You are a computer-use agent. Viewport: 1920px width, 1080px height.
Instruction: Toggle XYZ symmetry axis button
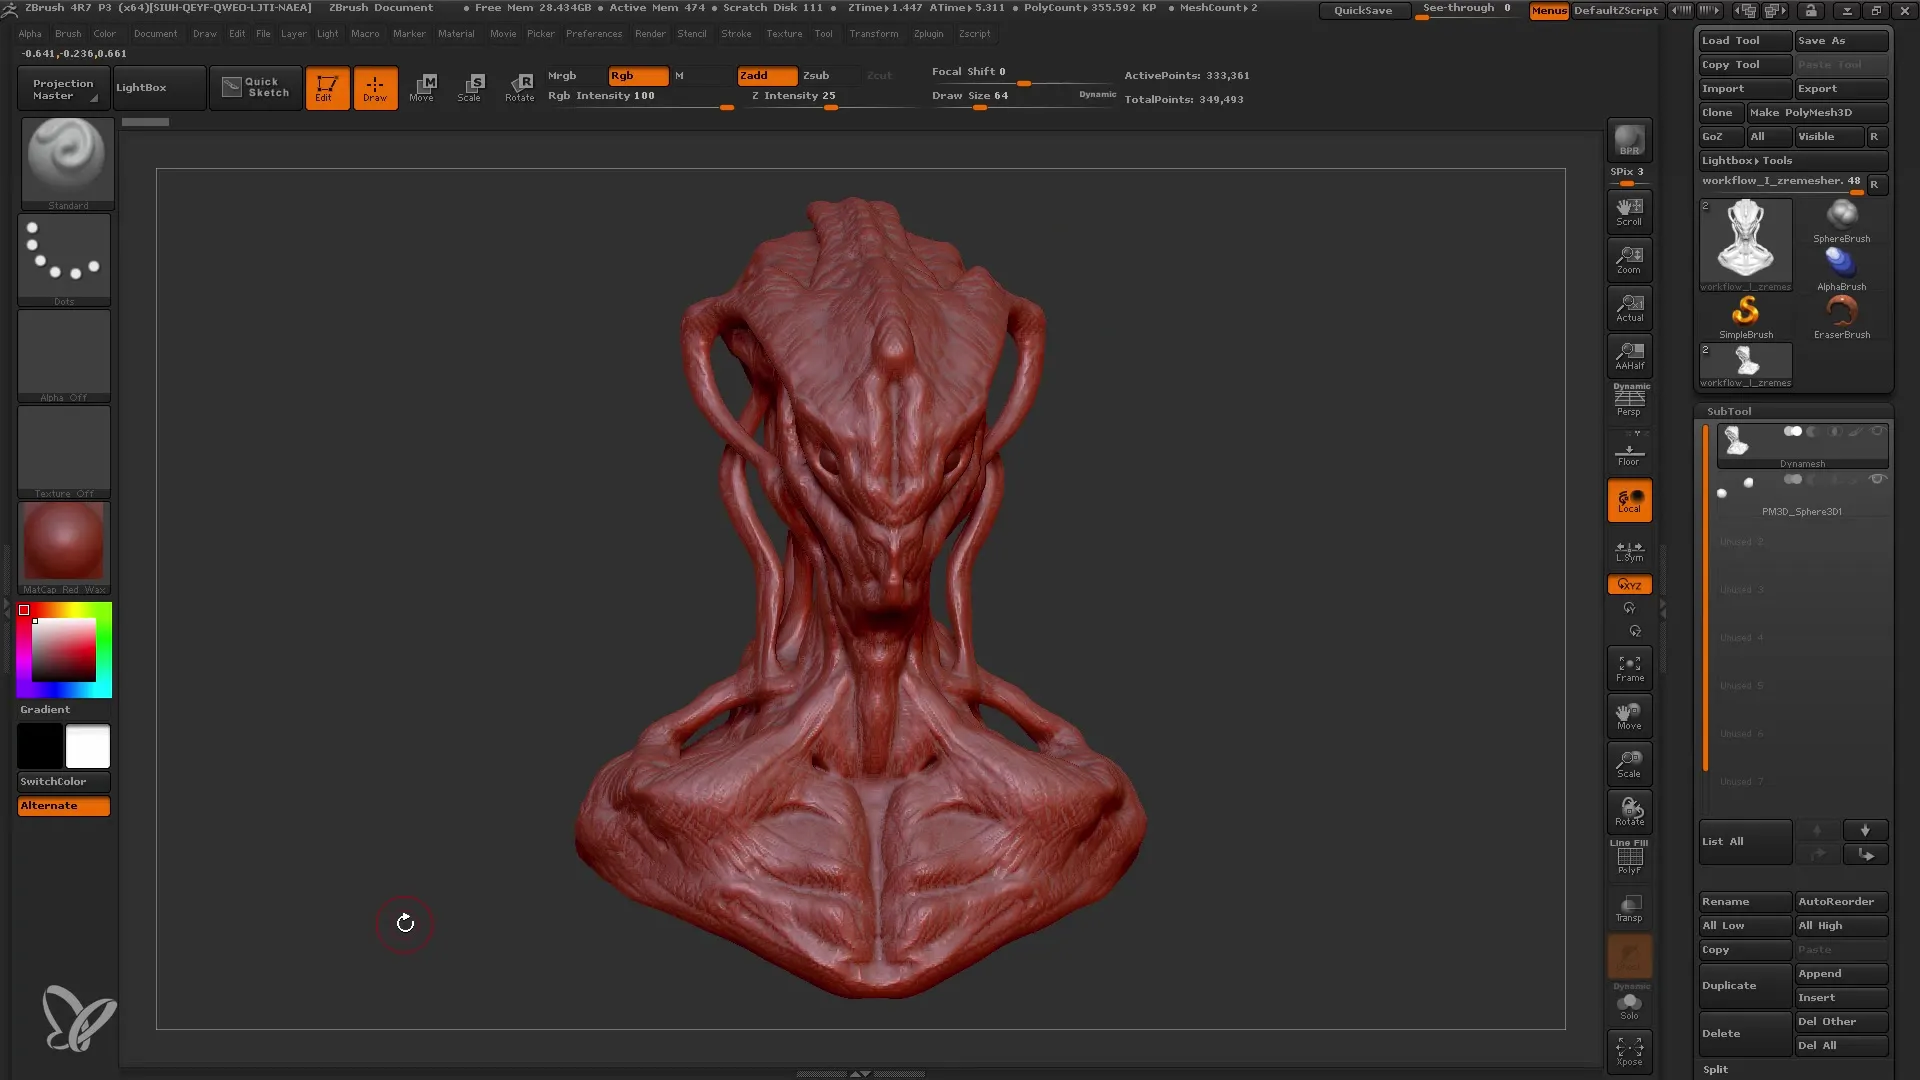pyautogui.click(x=1631, y=584)
